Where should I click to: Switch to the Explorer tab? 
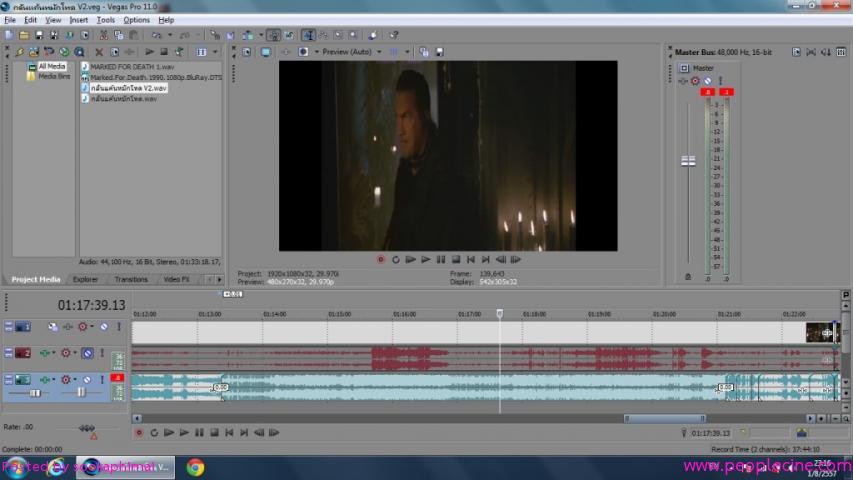(85, 279)
